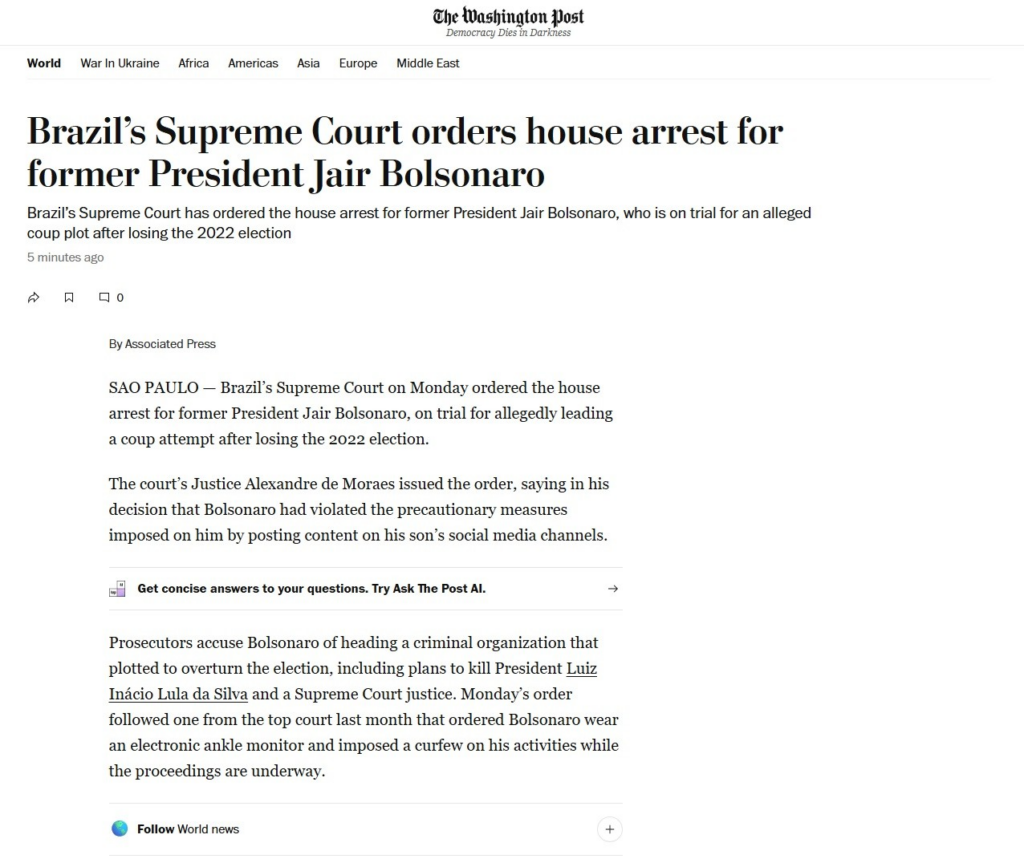Go to War In Ukraine section

pos(120,63)
